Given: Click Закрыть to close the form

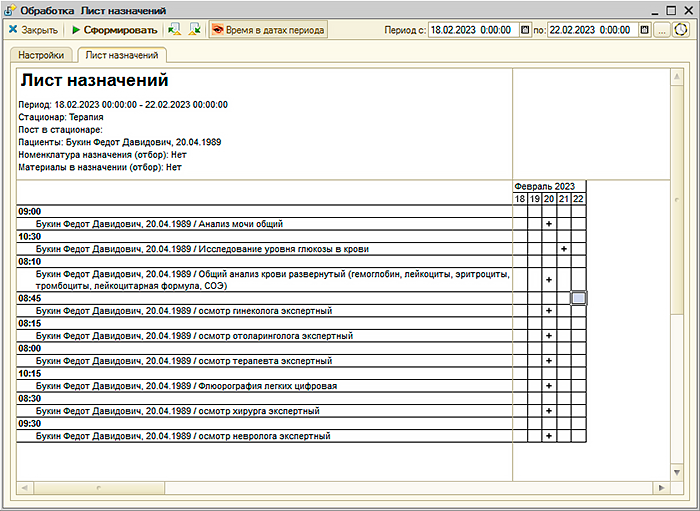Looking at the screenshot, I should 33,30.
